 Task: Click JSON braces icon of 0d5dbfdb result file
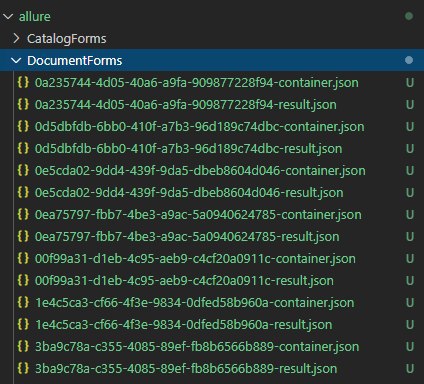coord(23,148)
